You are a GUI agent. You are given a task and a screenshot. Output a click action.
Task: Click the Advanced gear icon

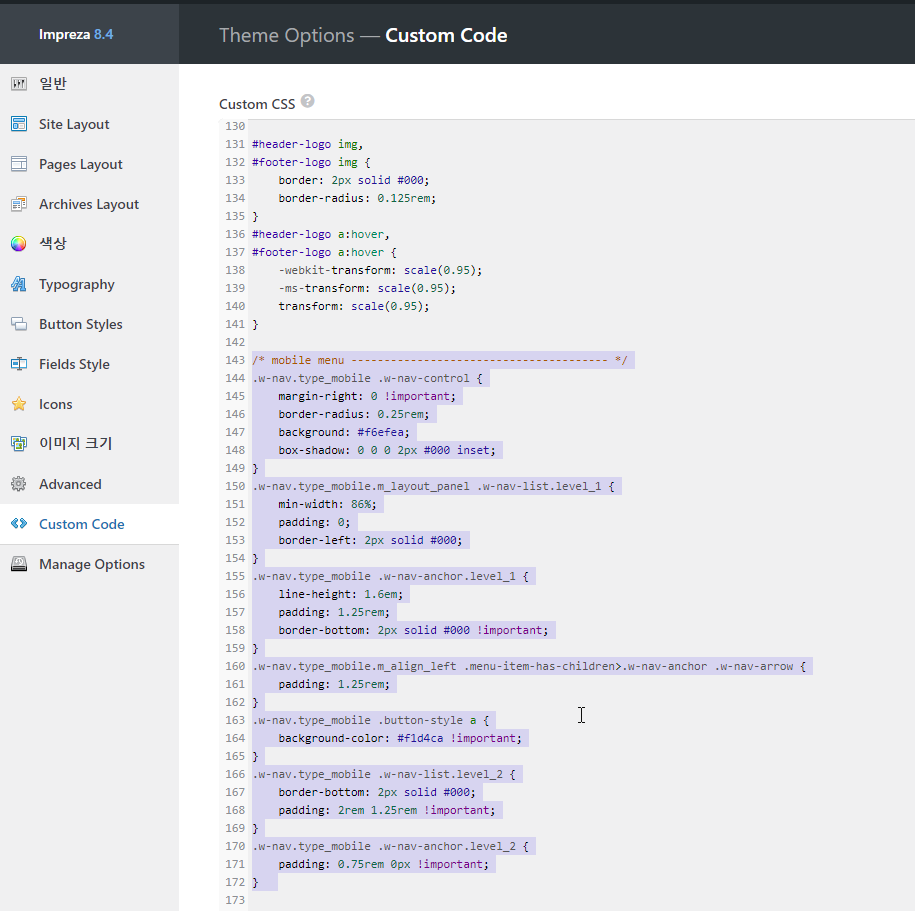click(19, 484)
